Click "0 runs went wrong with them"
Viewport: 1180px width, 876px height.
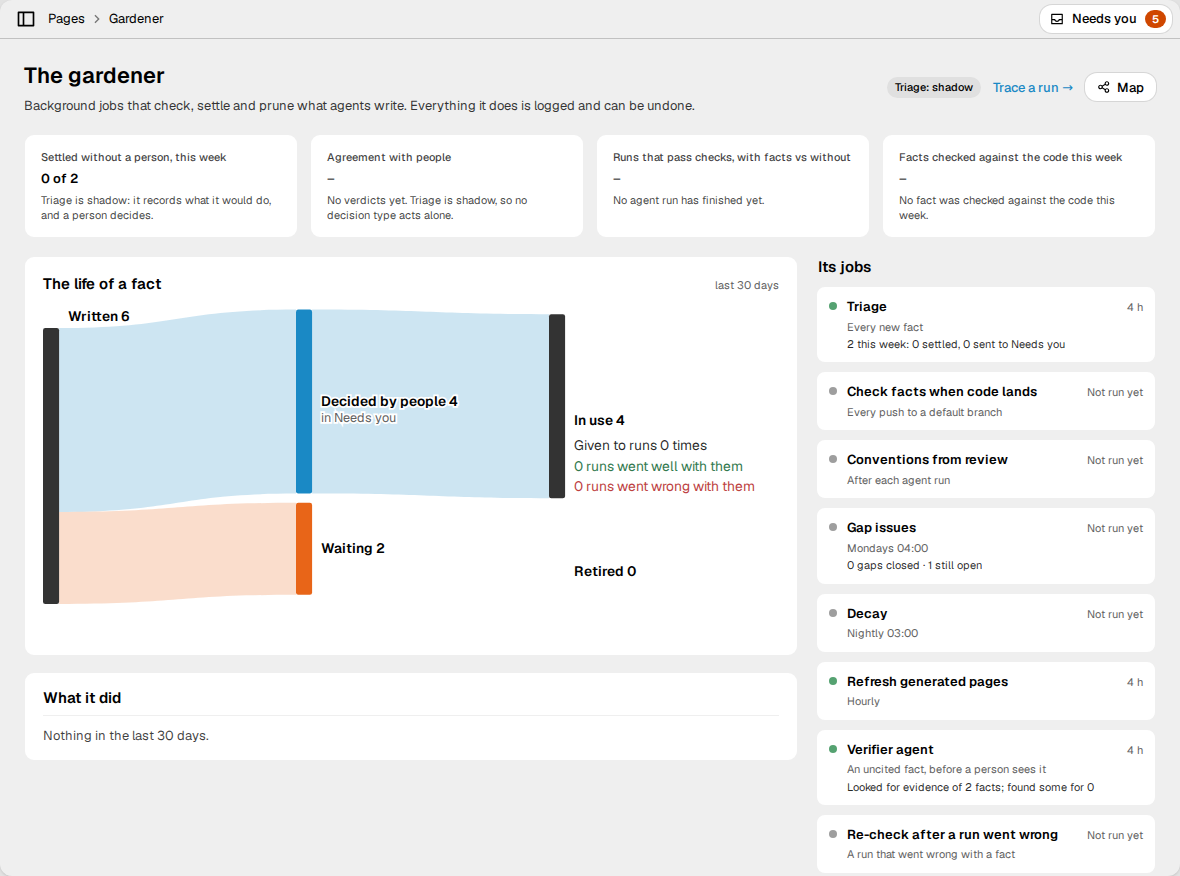665,486
